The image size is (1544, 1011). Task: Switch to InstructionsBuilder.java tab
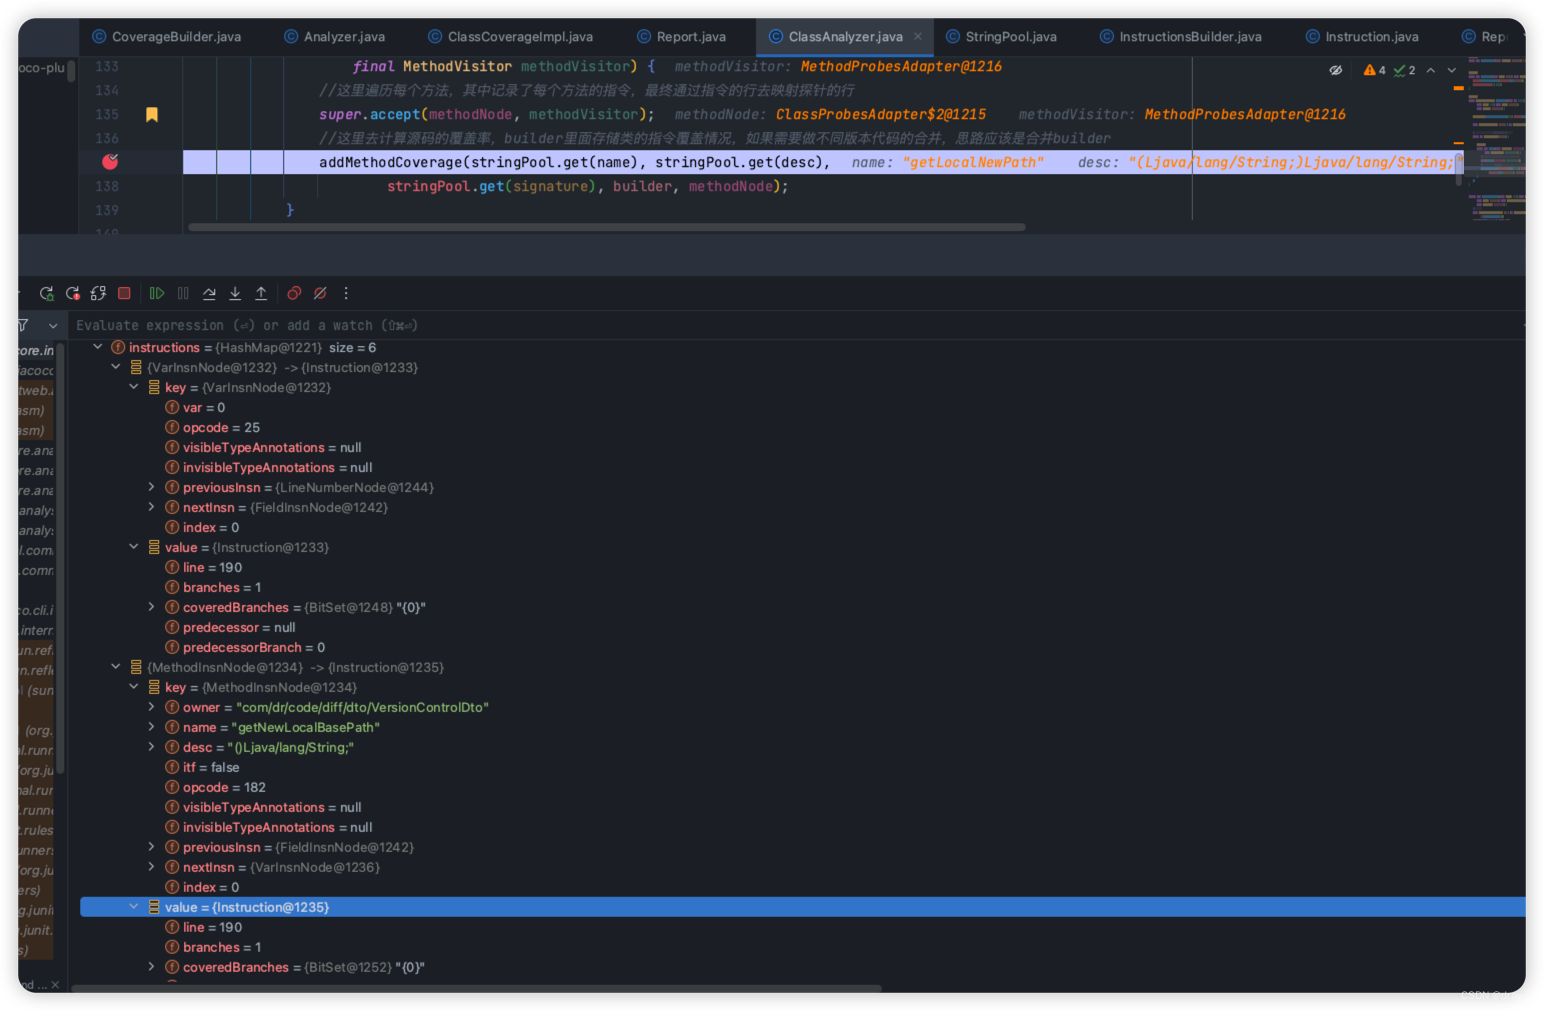pyautogui.click(x=1180, y=37)
